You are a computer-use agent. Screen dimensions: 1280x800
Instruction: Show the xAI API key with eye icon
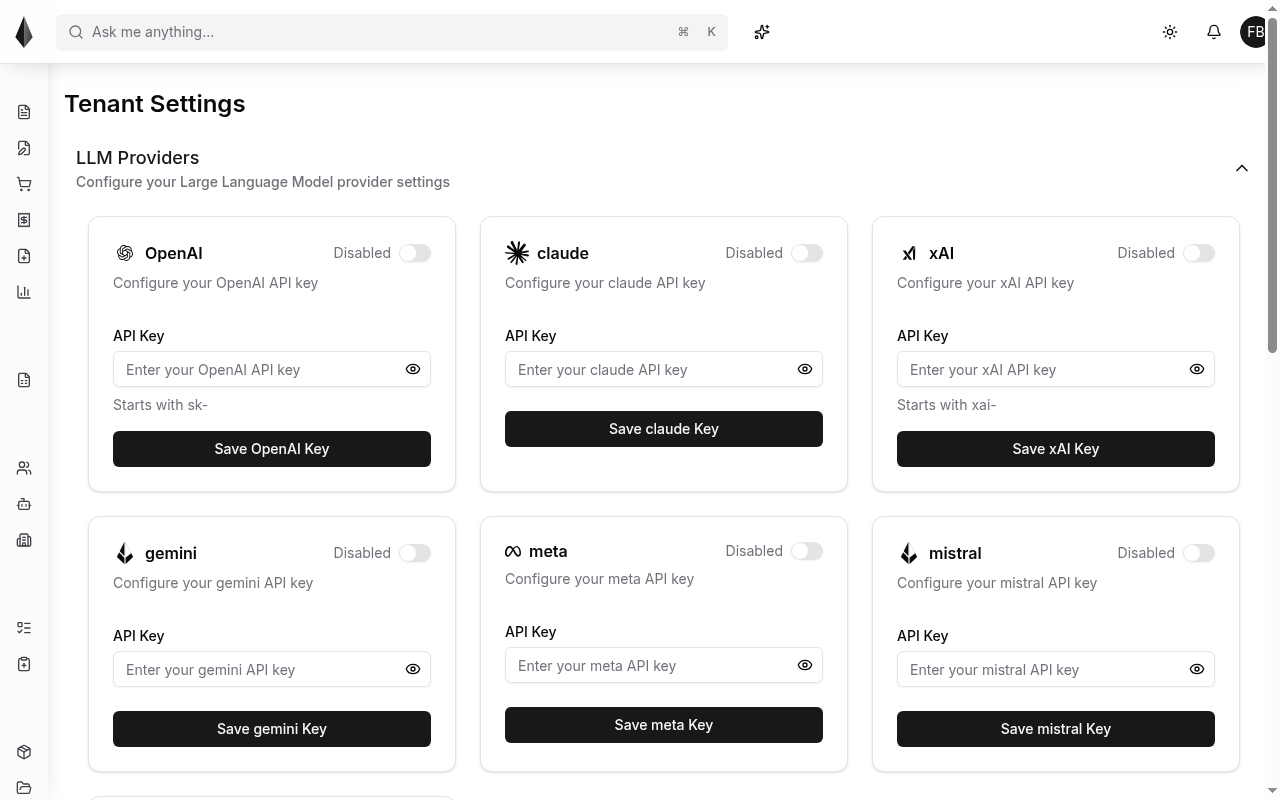pyautogui.click(x=1197, y=369)
